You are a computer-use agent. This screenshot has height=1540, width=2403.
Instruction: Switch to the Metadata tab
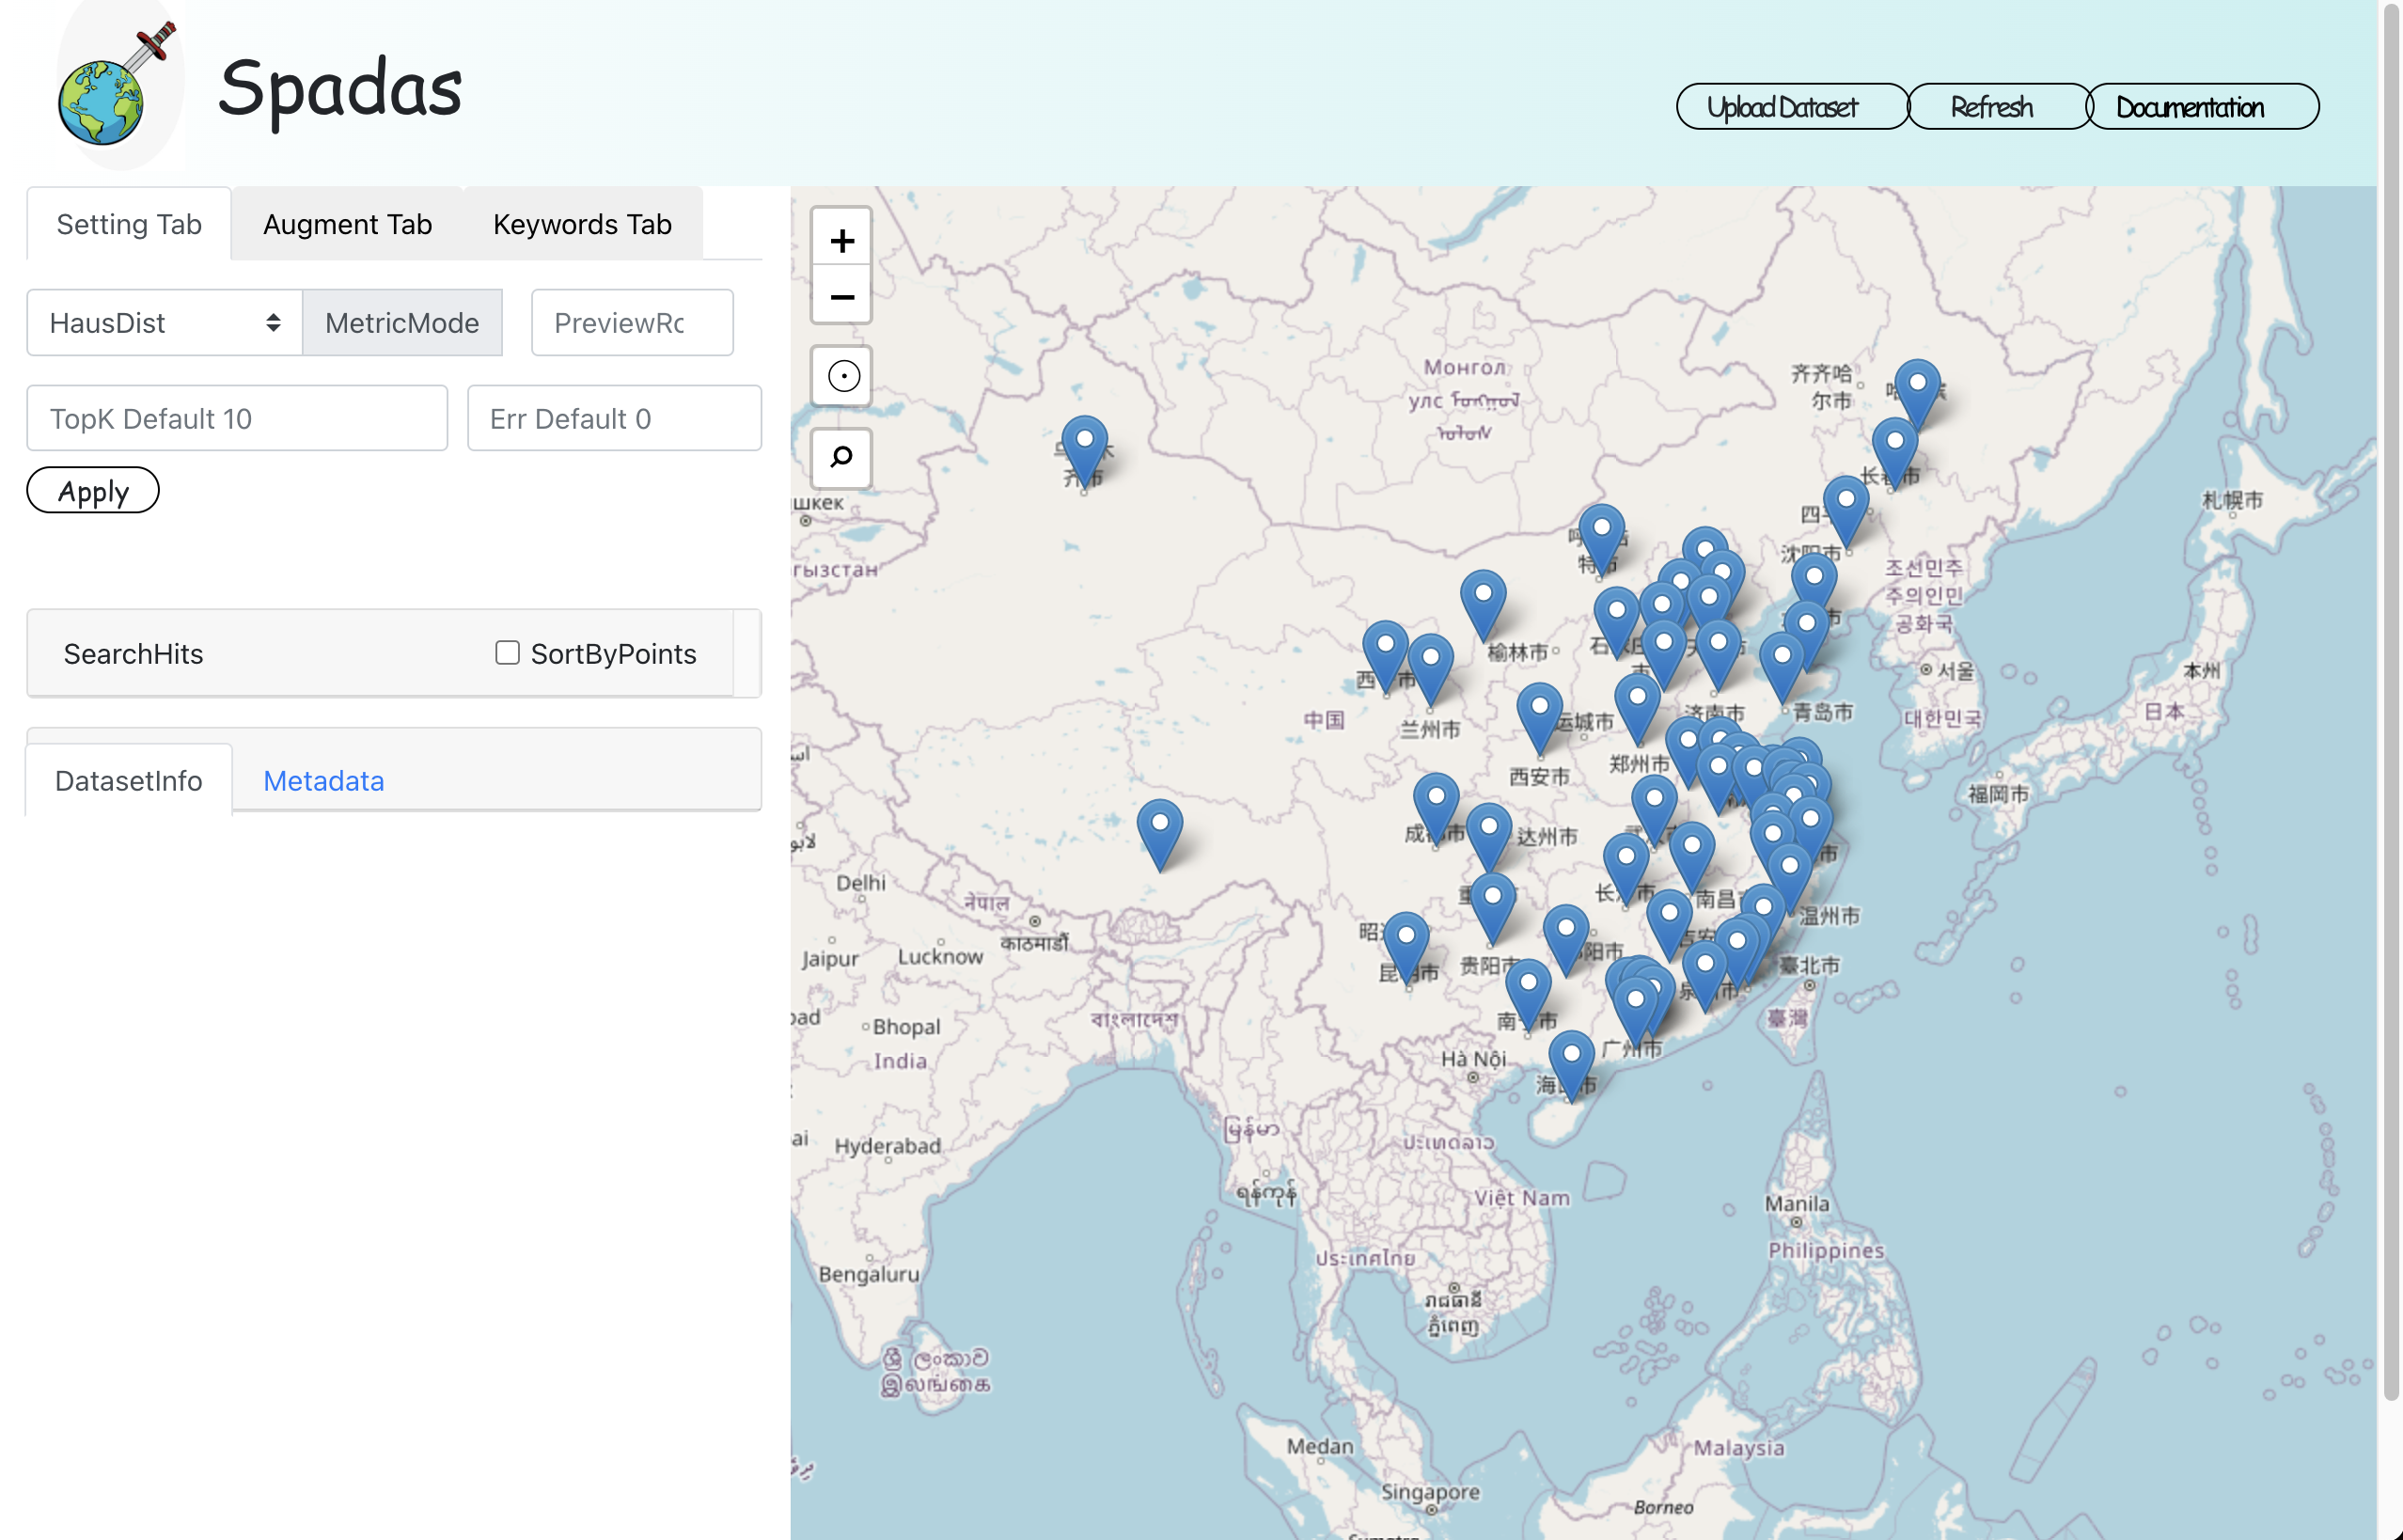click(323, 780)
